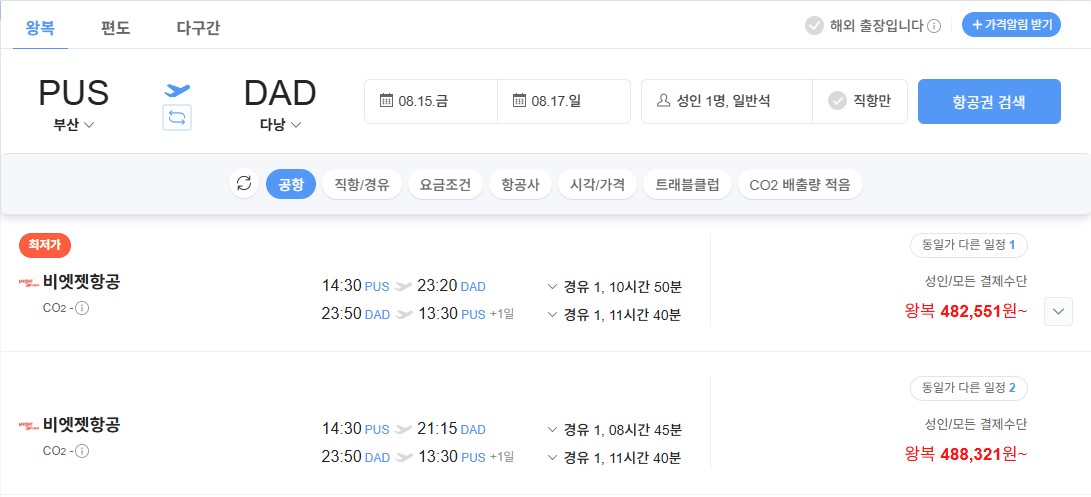Select the 왕복 round-trip tab
1091x497 pixels.
click(40, 28)
